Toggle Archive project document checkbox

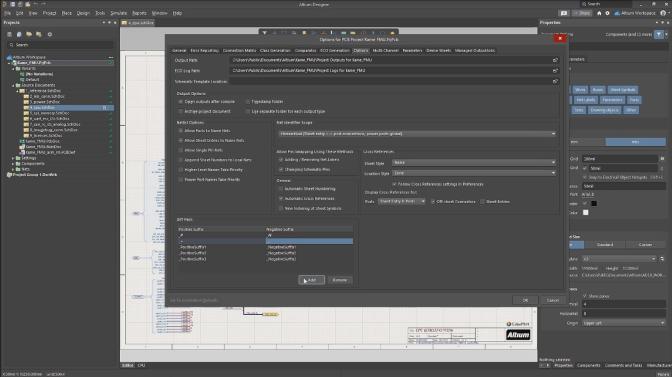pyautogui.click(x=180, y=111)
